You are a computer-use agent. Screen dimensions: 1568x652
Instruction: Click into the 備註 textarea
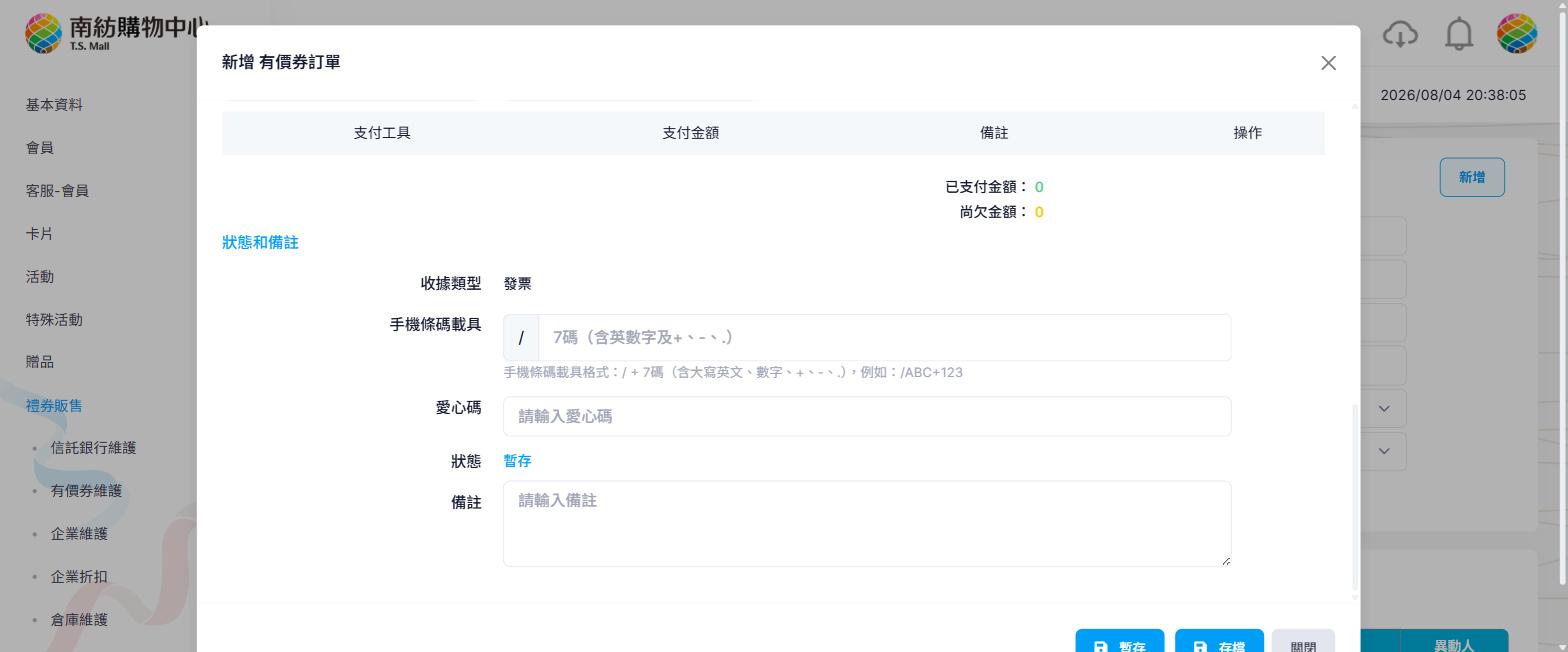(867, 524)
